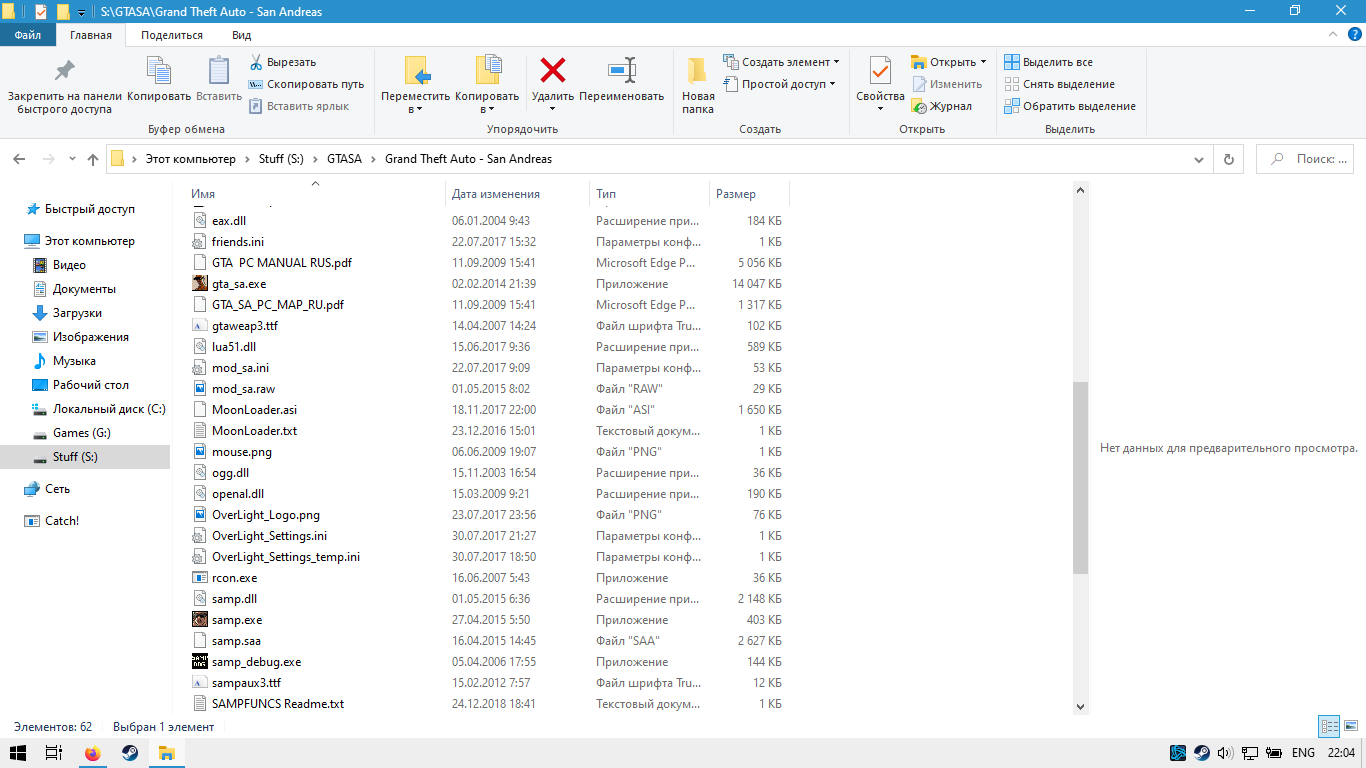Click Pin to Quick Access icon
The image size is (1366, 768).
[x=64, y=71]
